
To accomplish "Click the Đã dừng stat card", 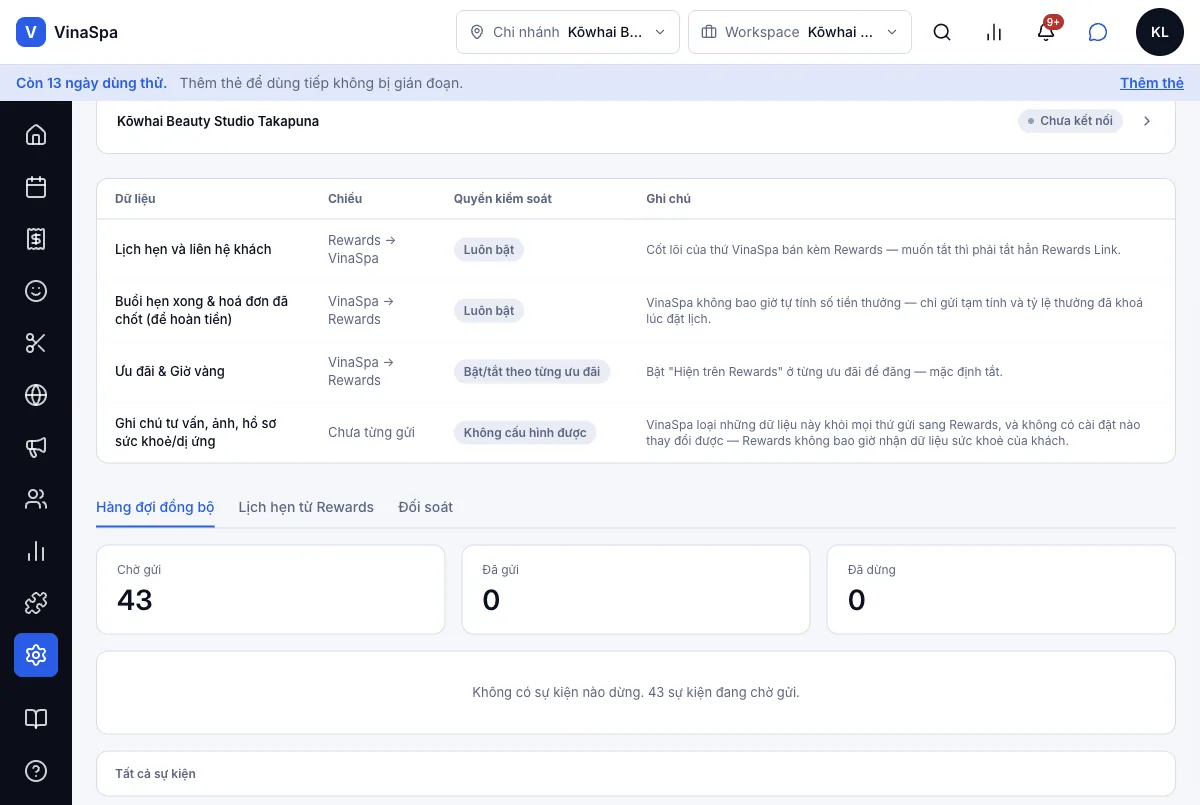I will click(1001, 589).
